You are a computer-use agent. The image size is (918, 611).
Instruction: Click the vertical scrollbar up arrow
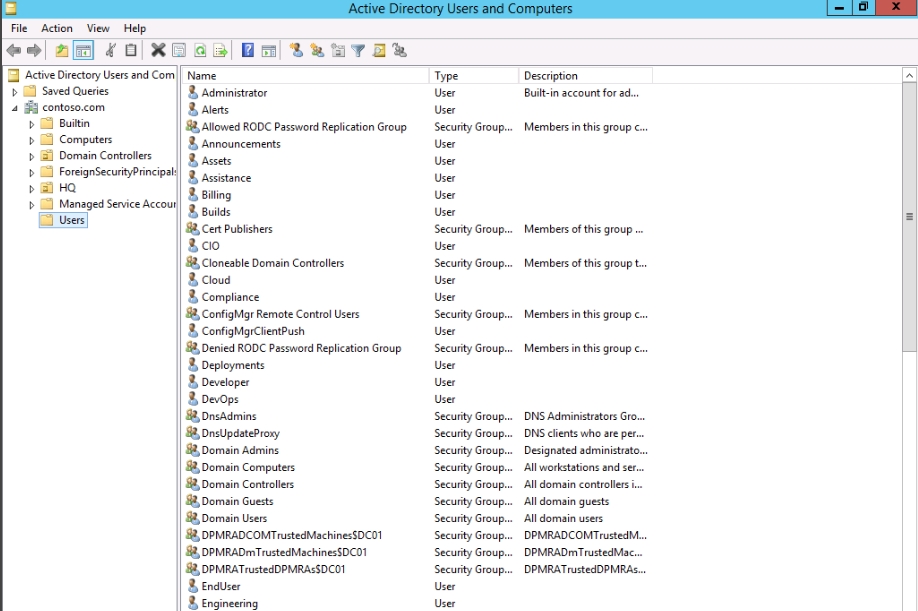(909, 75)
